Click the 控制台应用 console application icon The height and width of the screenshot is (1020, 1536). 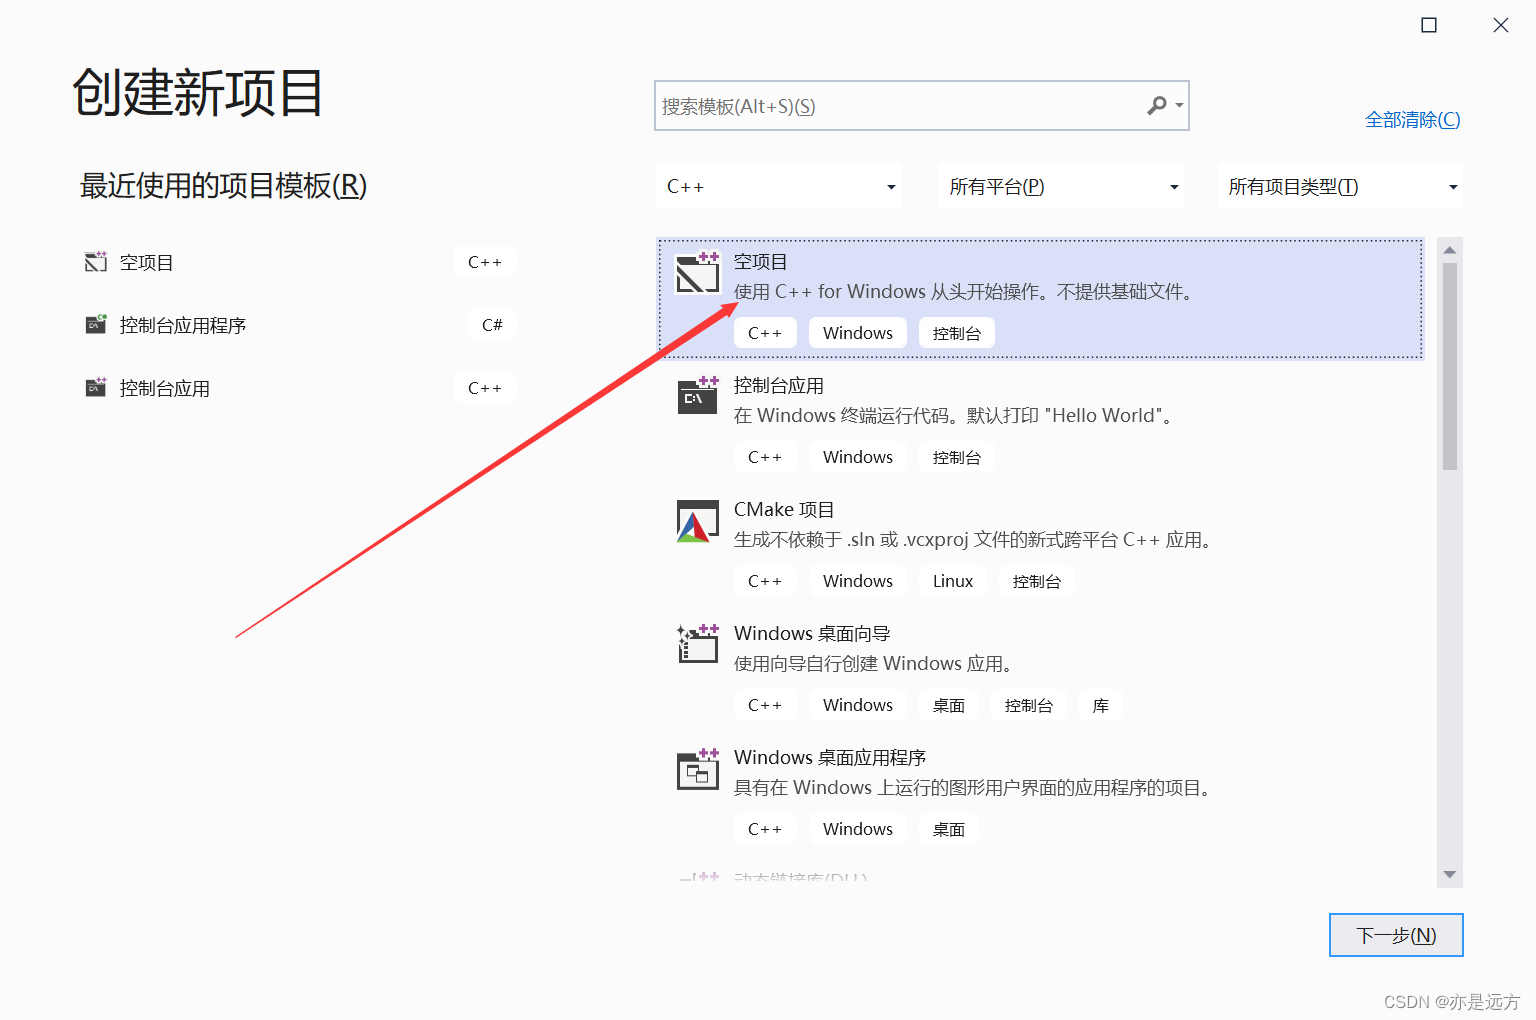[698, 396]
